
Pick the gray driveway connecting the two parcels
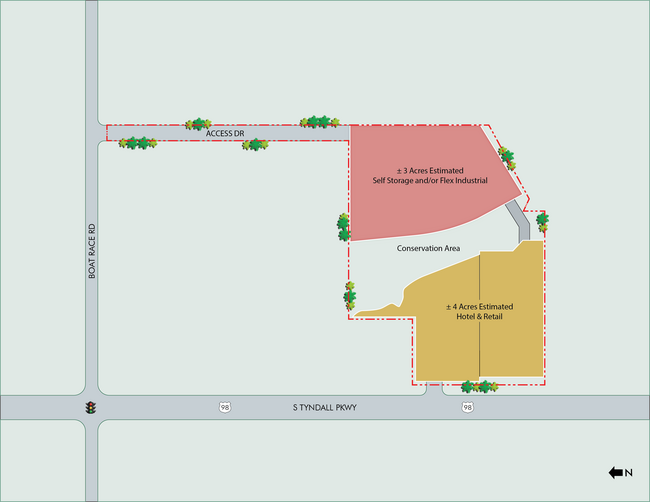pos(518,218)
